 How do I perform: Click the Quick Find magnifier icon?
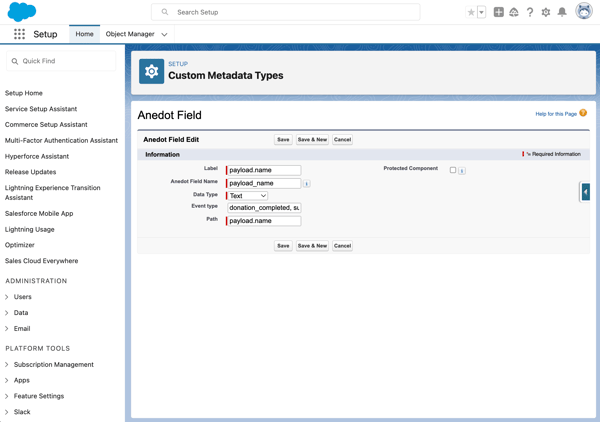[x=15, y=61]
